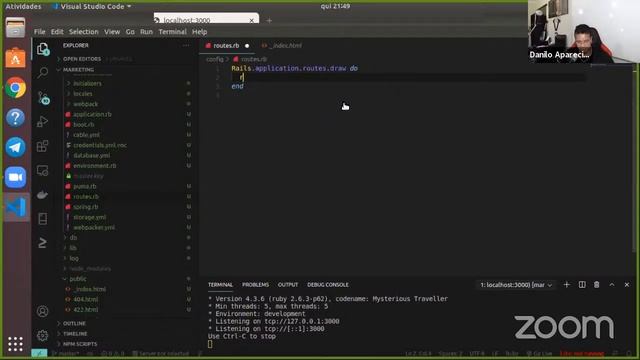Viewport: 640px width, 360px height.
Task: Open the terminal selector dropdown
Action: pyautogui.click(x=516, y=285)
